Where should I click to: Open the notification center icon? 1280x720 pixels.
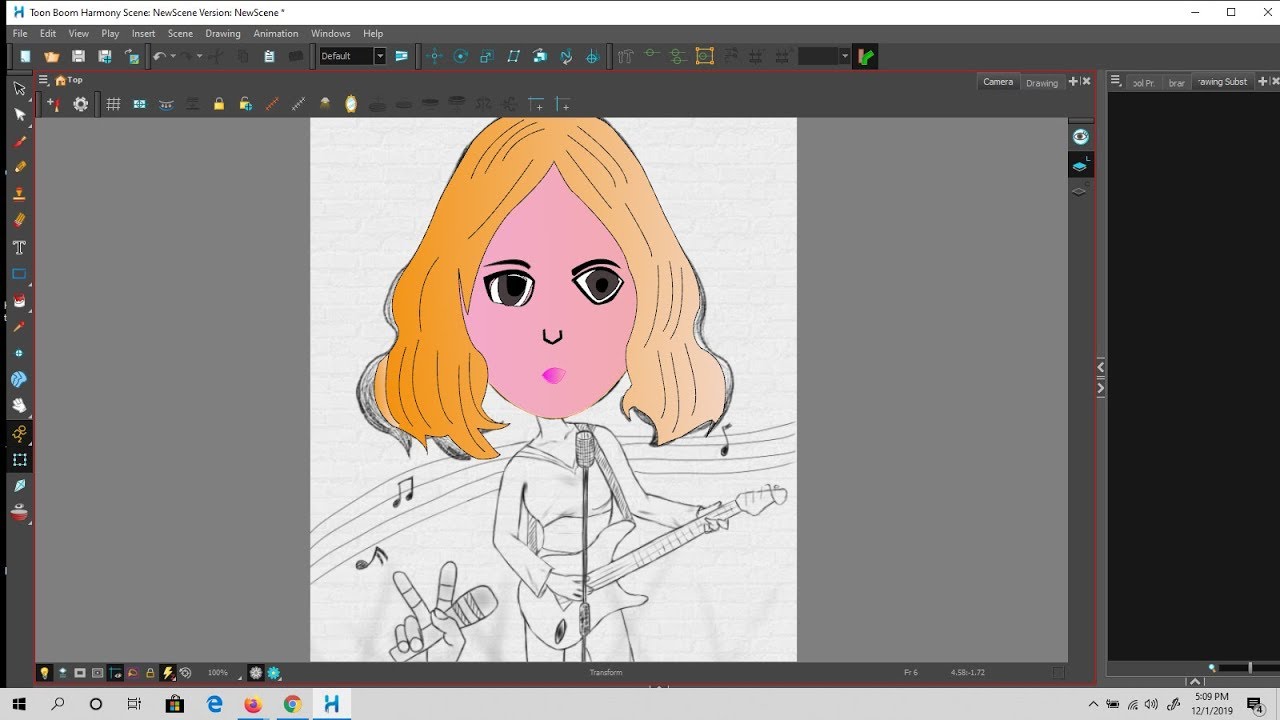pyautogui.click(x=1254, y=704)
